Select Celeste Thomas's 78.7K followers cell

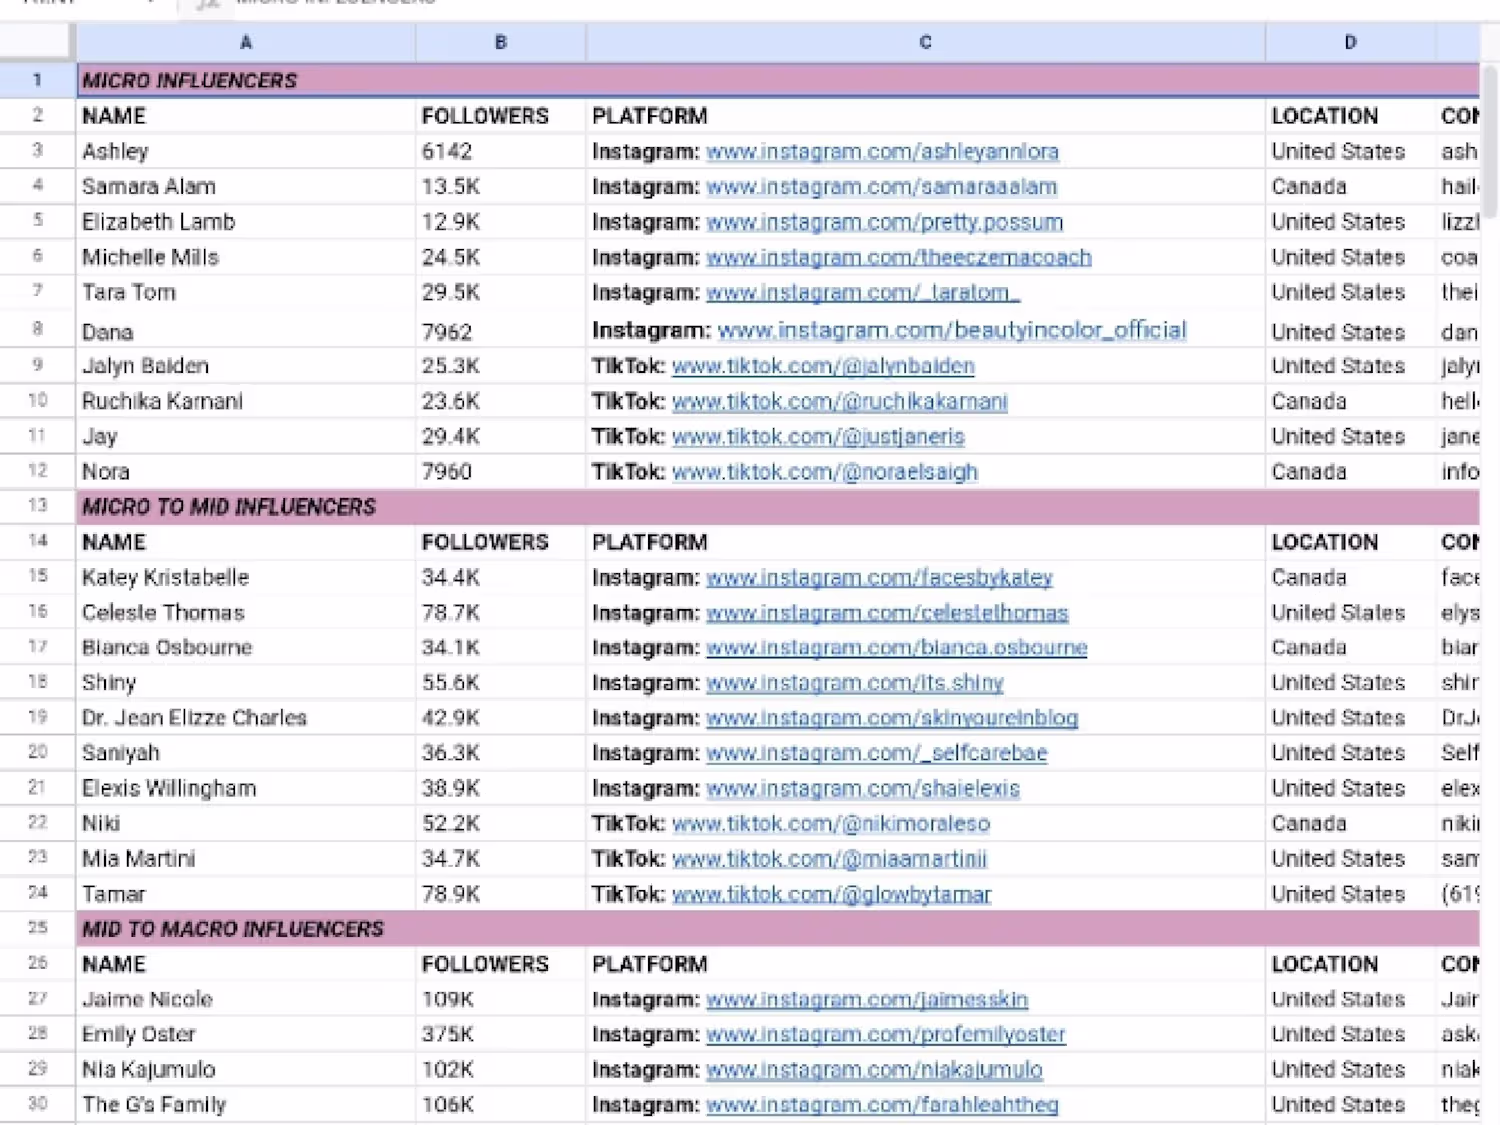451,613
